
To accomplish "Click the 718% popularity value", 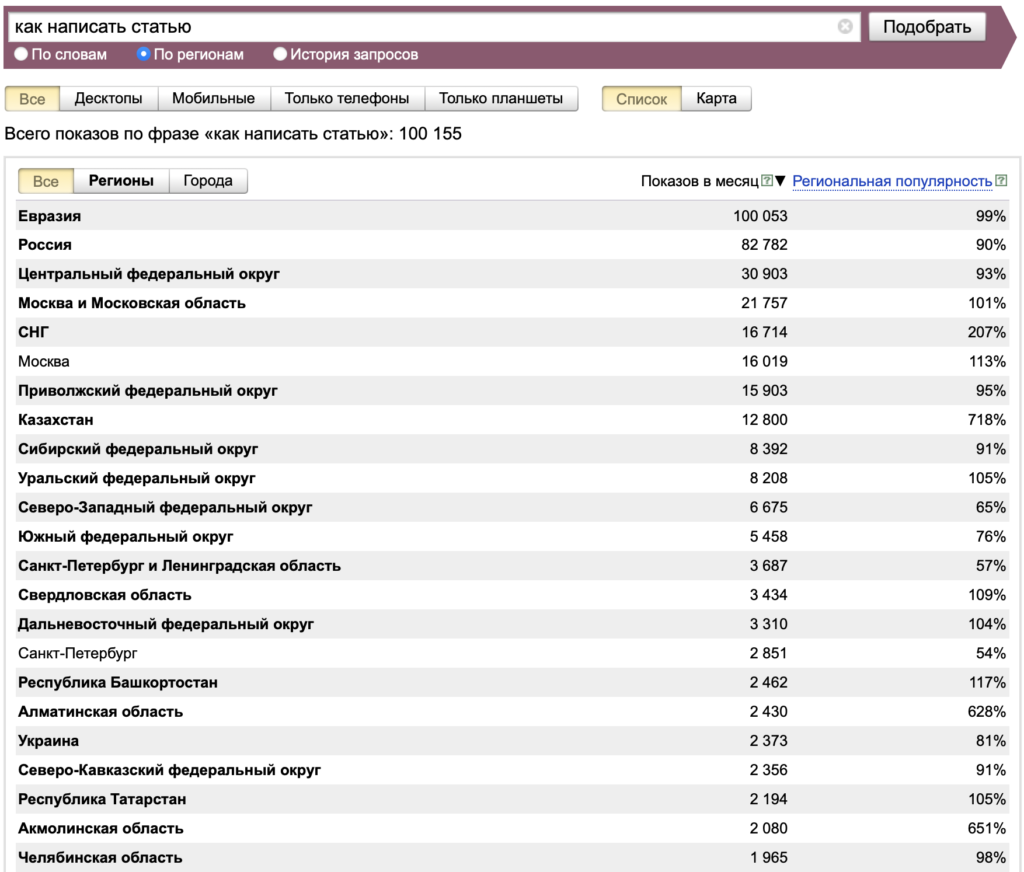I will (987, 420).
